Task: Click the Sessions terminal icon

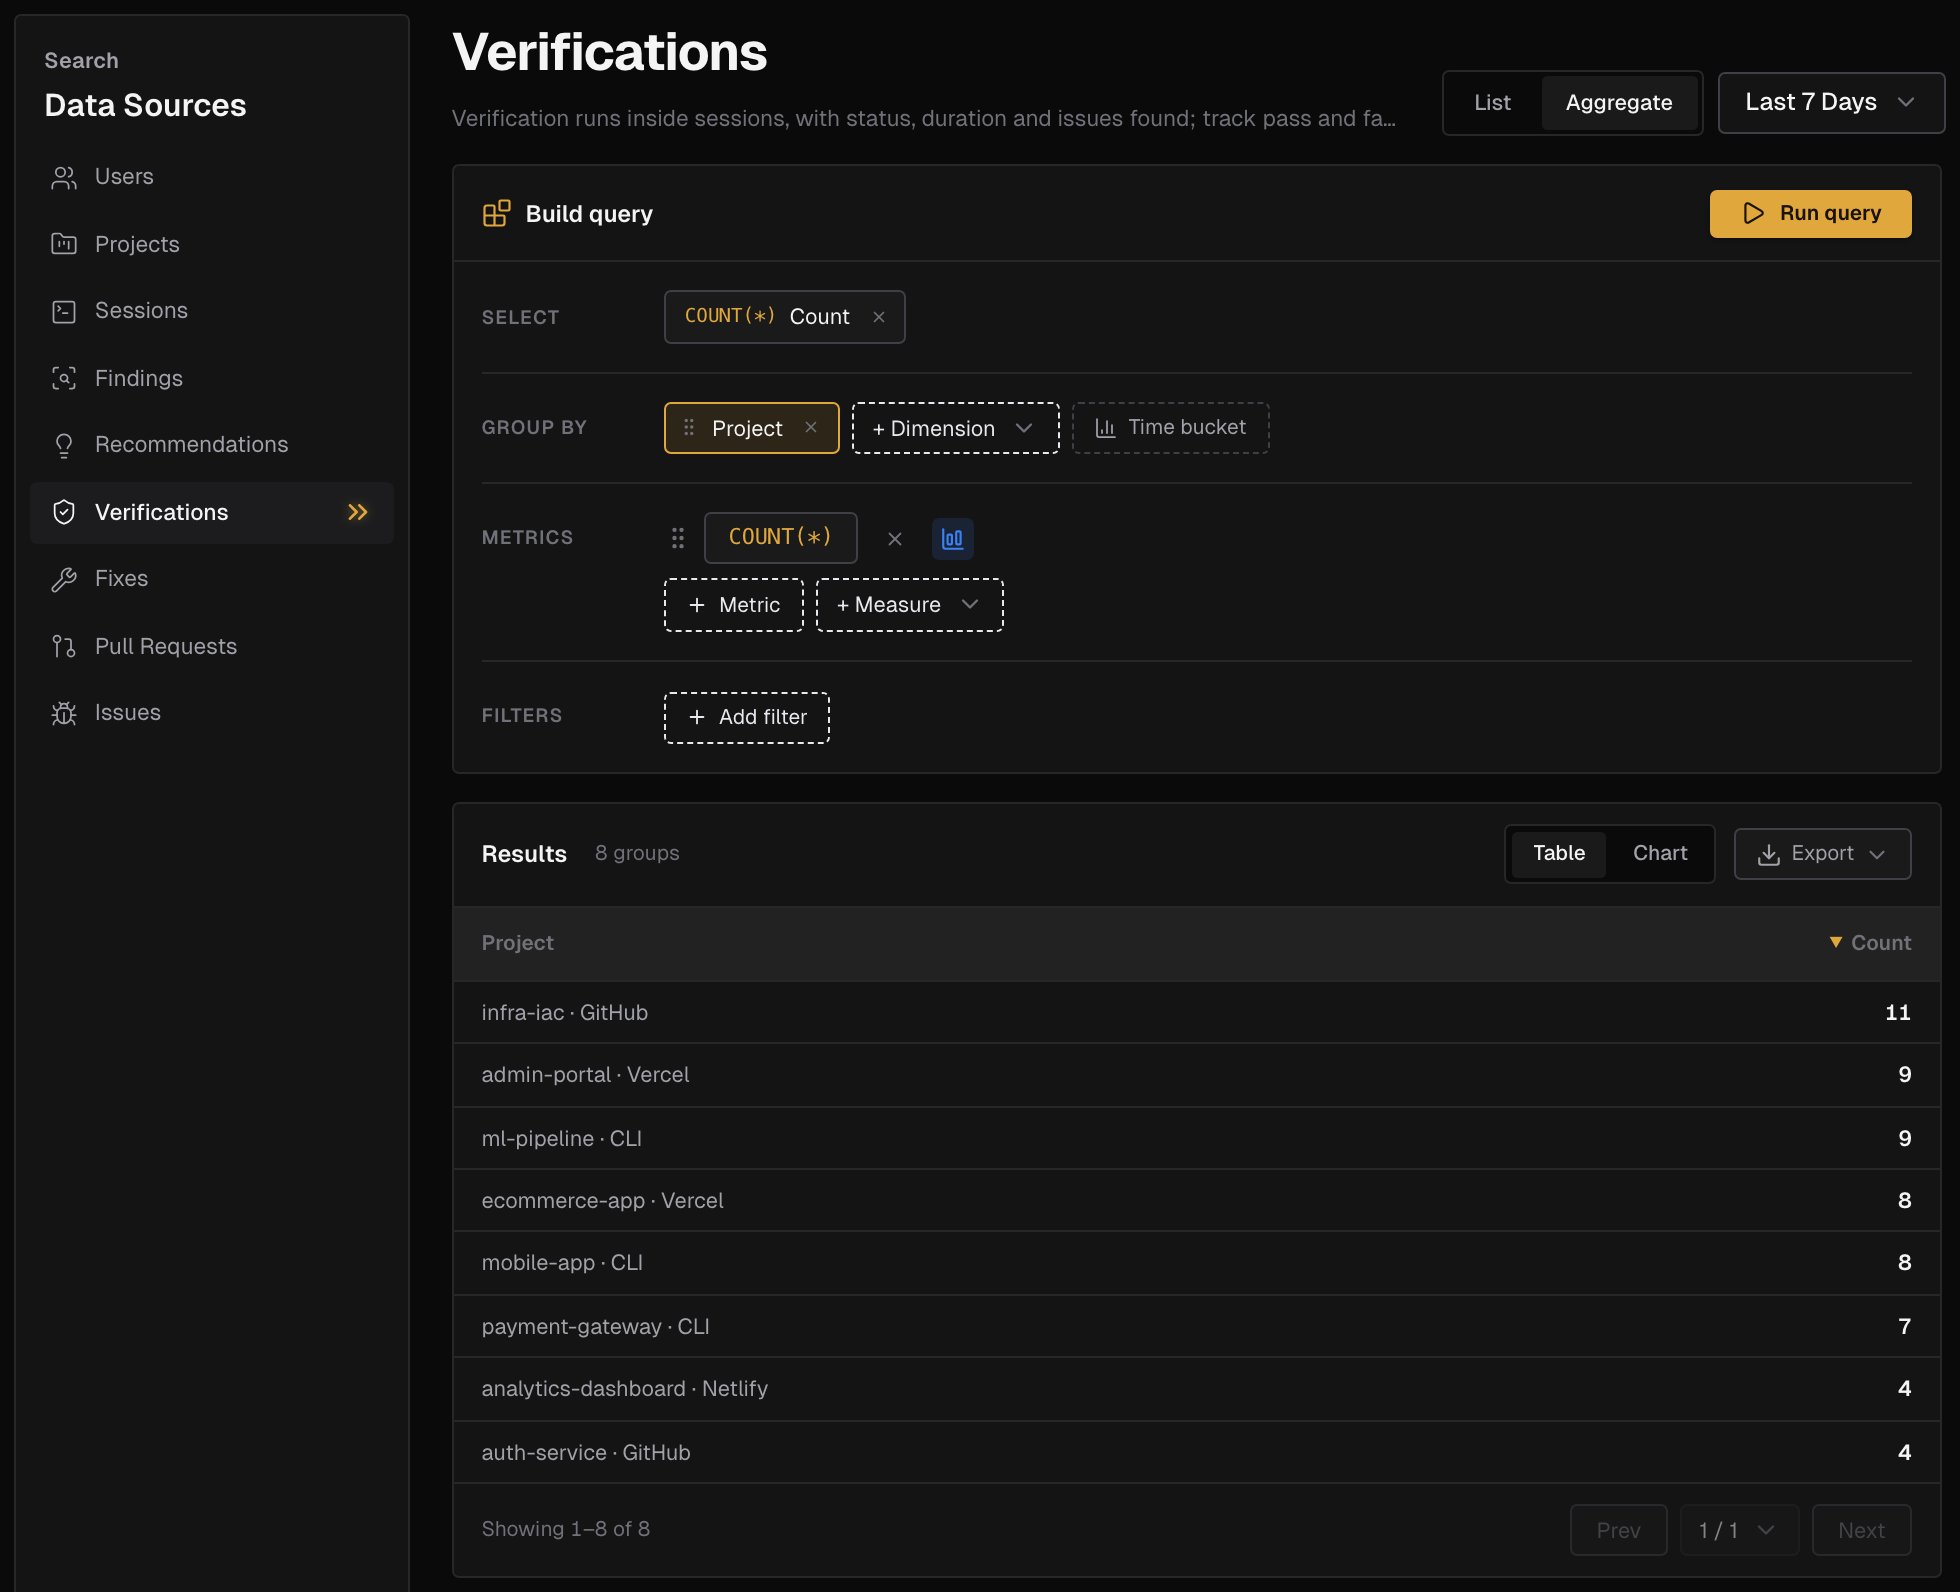Action: [x=64, y=311]
